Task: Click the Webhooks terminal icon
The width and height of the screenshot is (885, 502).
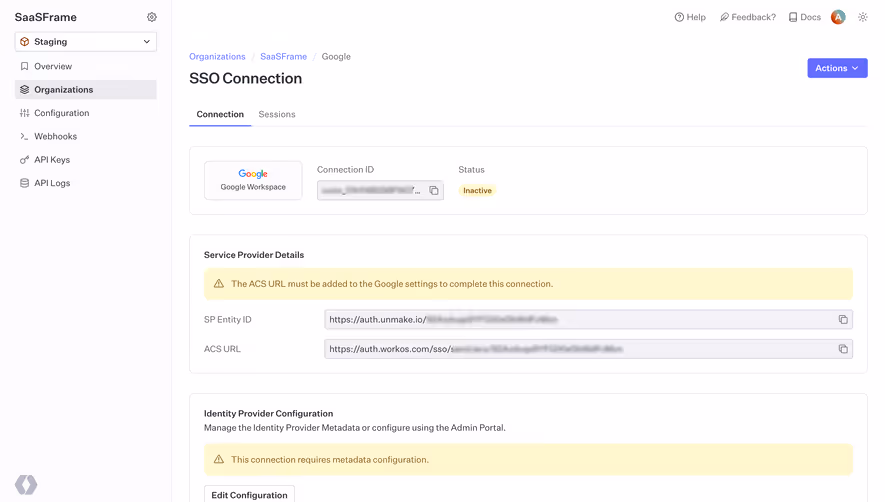Action: tap(24, 136)
